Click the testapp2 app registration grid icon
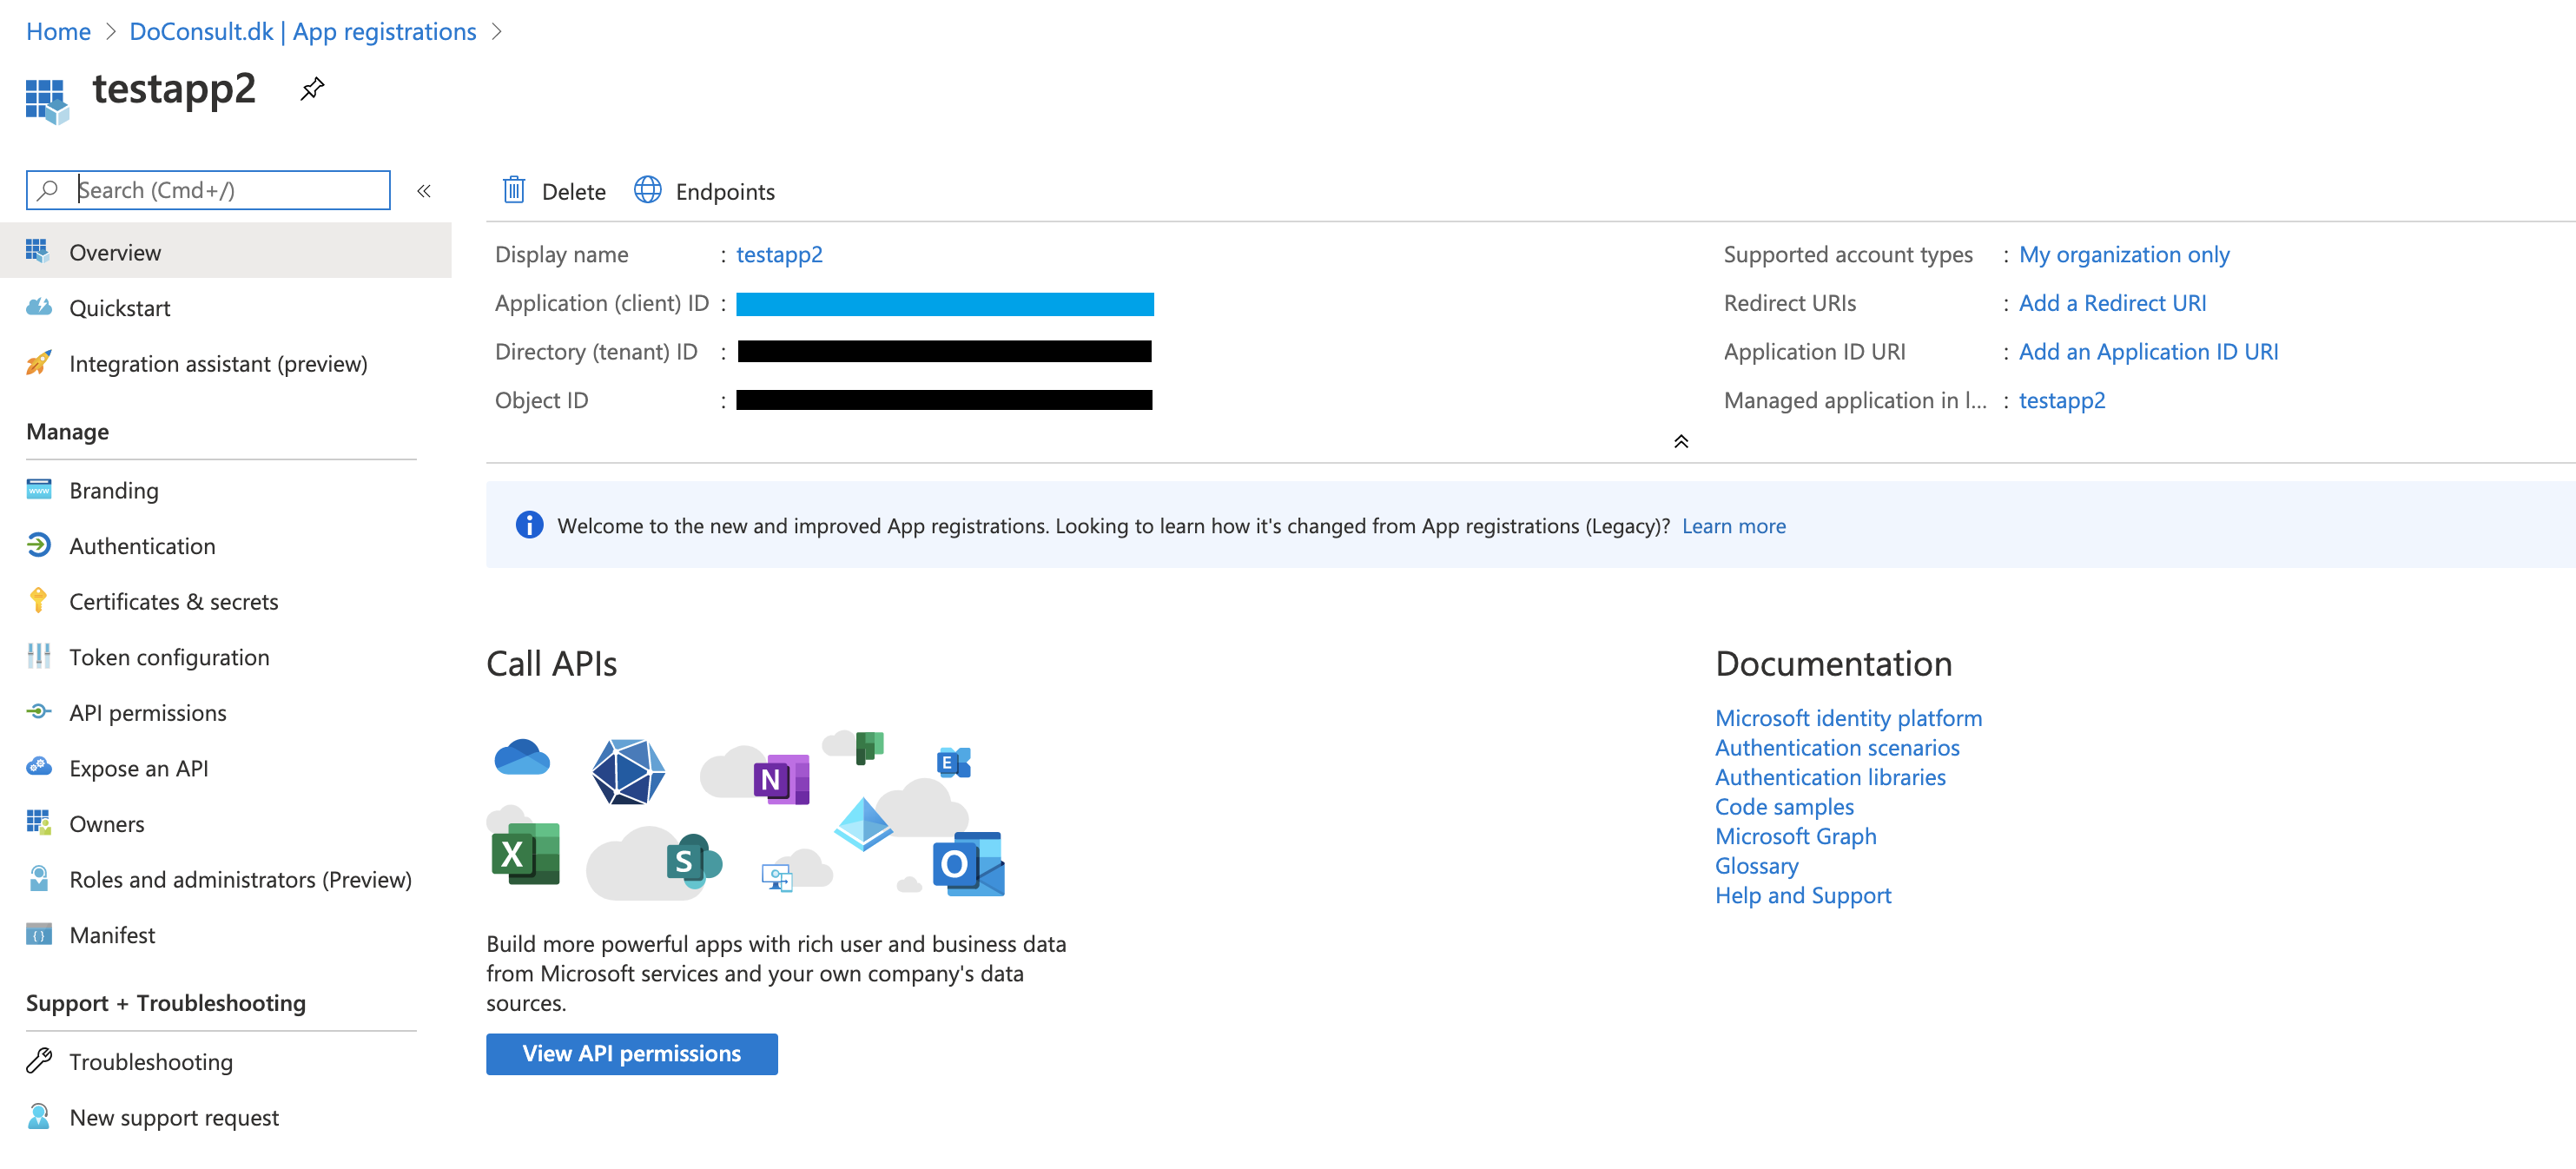 coord(47,101)
